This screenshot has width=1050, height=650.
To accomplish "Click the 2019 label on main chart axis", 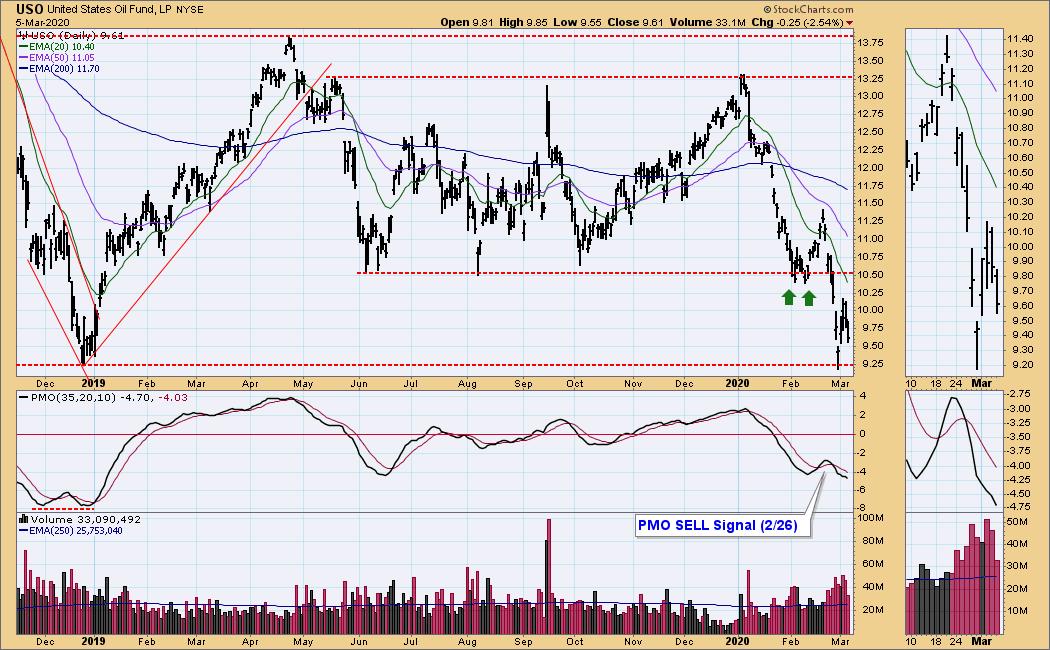I will 93,384.
